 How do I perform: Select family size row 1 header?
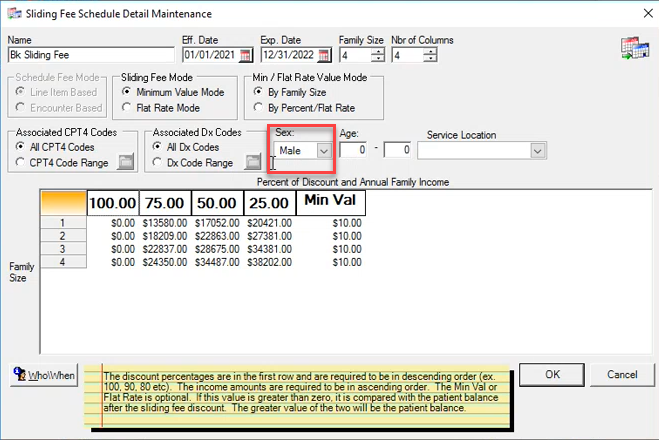(63, 223)
